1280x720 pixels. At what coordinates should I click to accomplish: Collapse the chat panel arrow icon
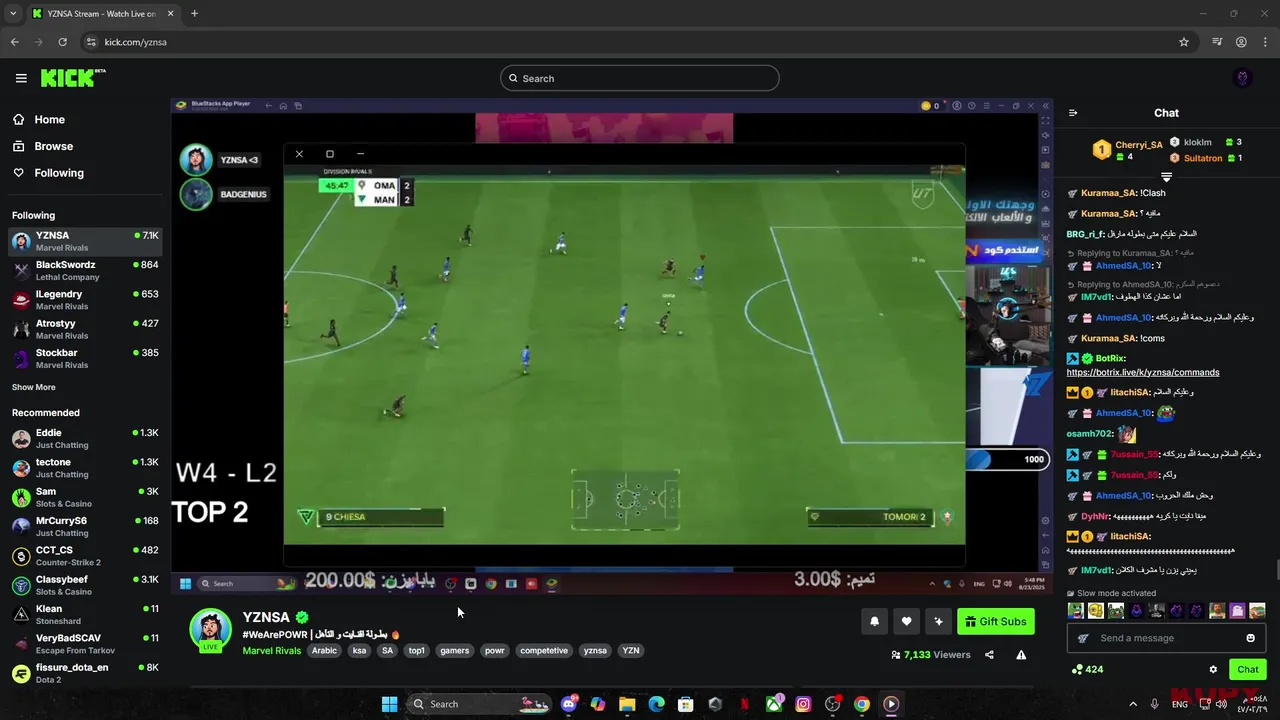coord(1073,113)
